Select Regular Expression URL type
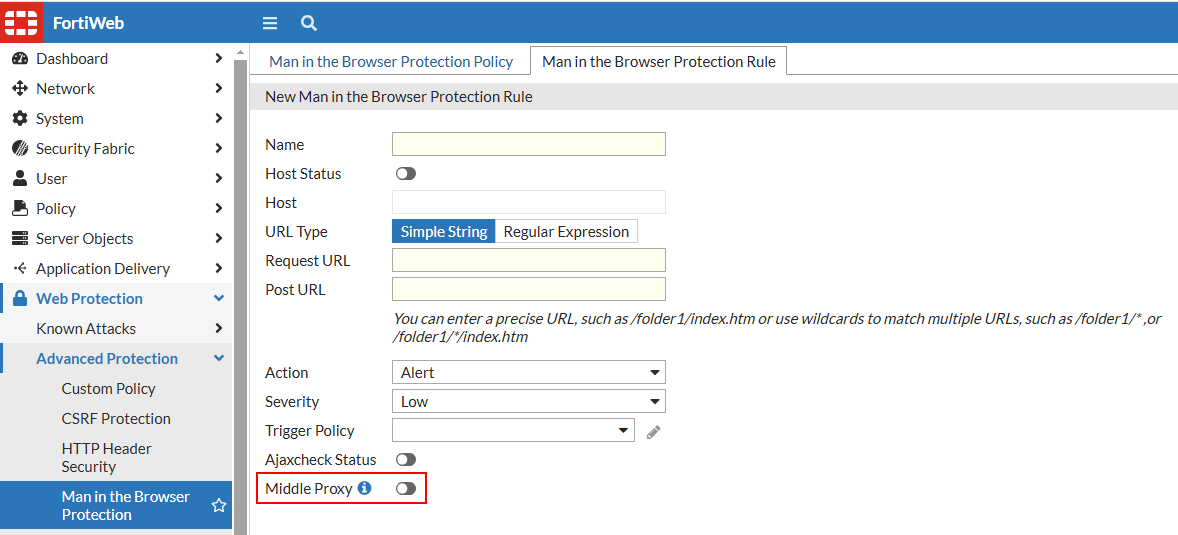 click(x=566, y=232)
